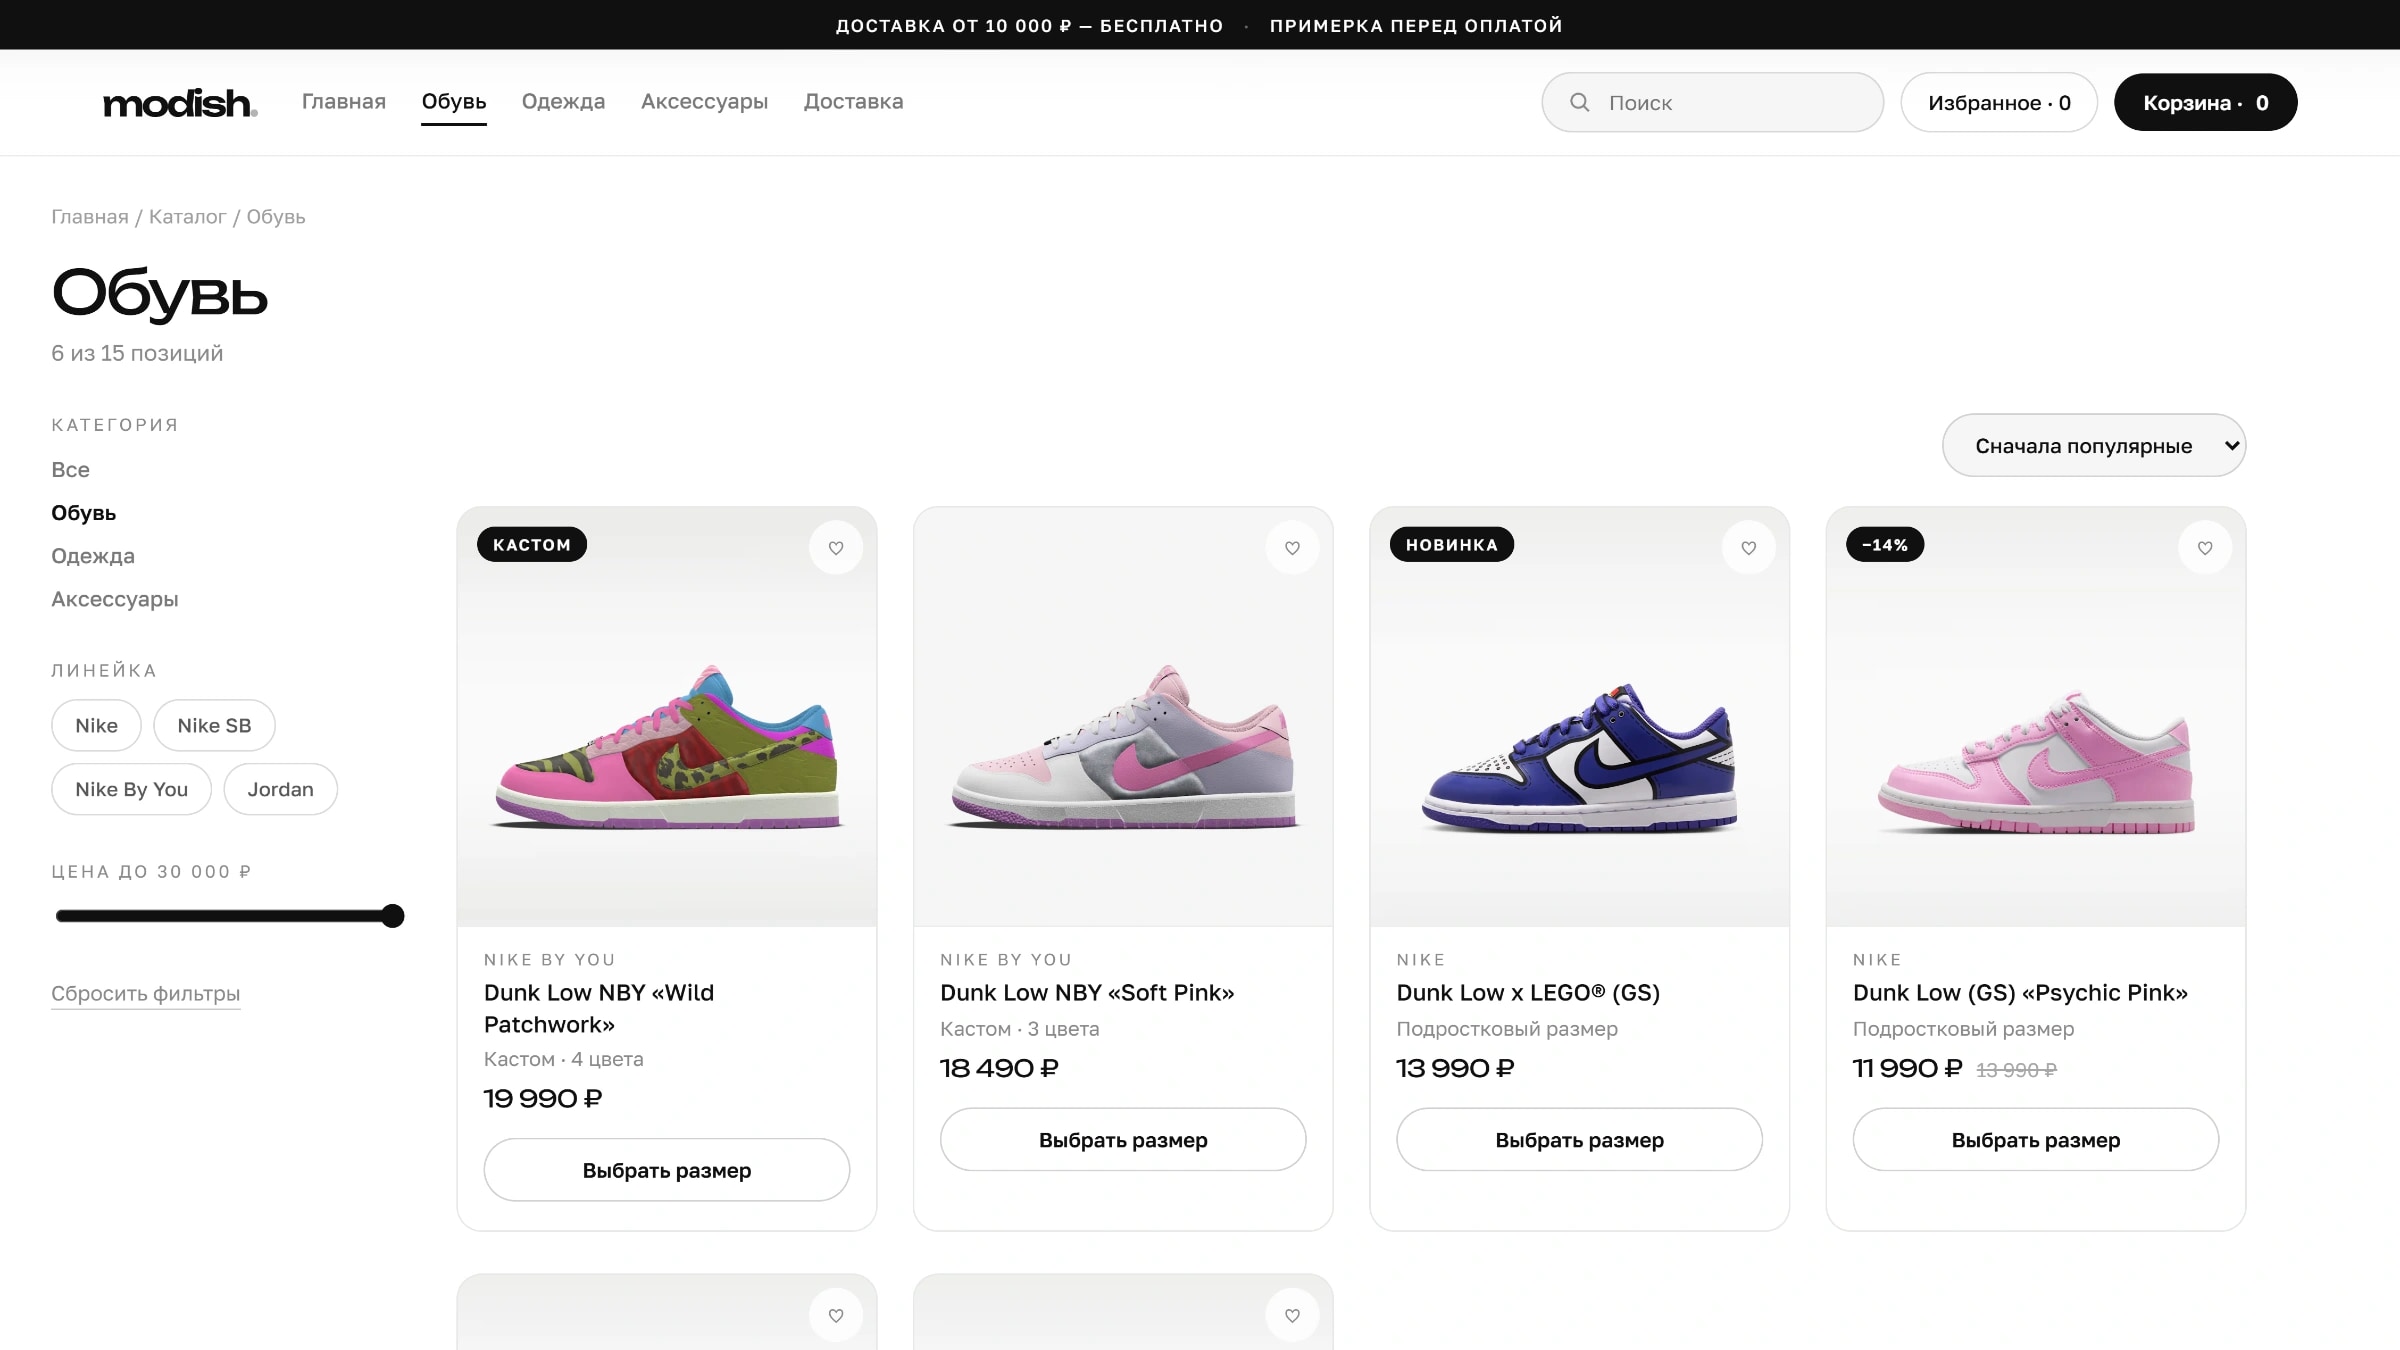Enable the Nike By You filter
The width and height of the screenshot is (2400, 1350).
pos(131,789)
